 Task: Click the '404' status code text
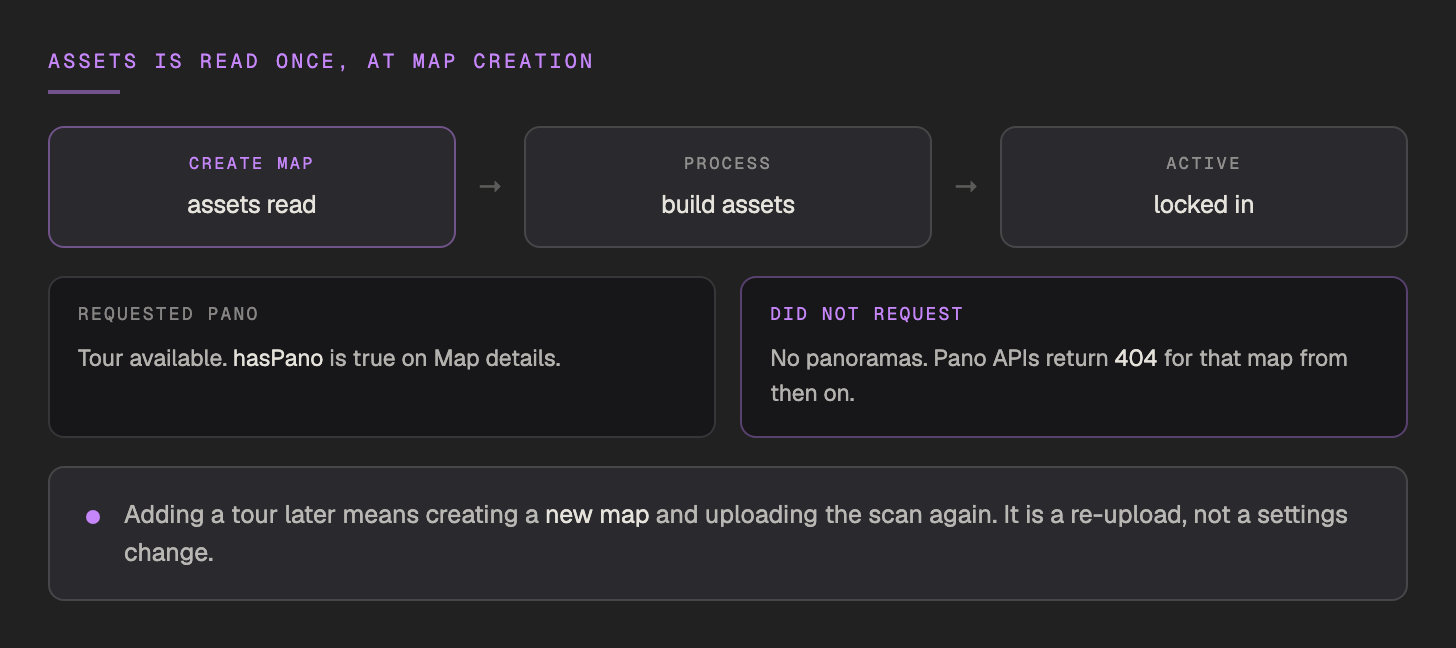(x=1136, y=358)
